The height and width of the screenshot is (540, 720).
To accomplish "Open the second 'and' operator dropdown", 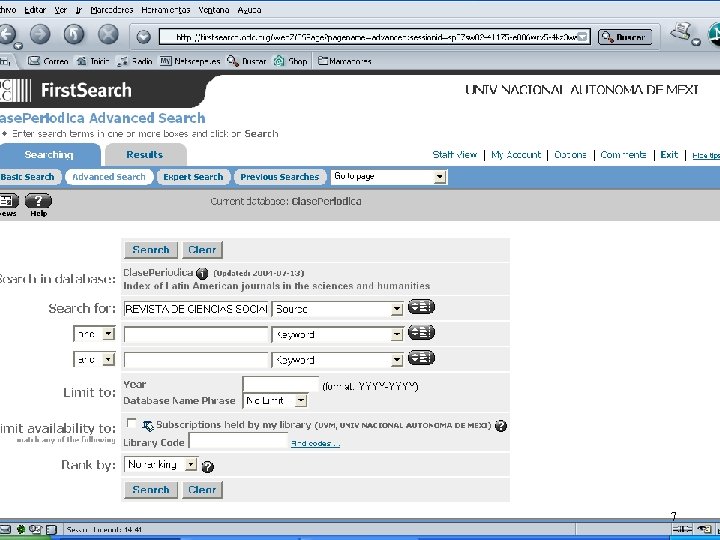I will tap(94, 359).
